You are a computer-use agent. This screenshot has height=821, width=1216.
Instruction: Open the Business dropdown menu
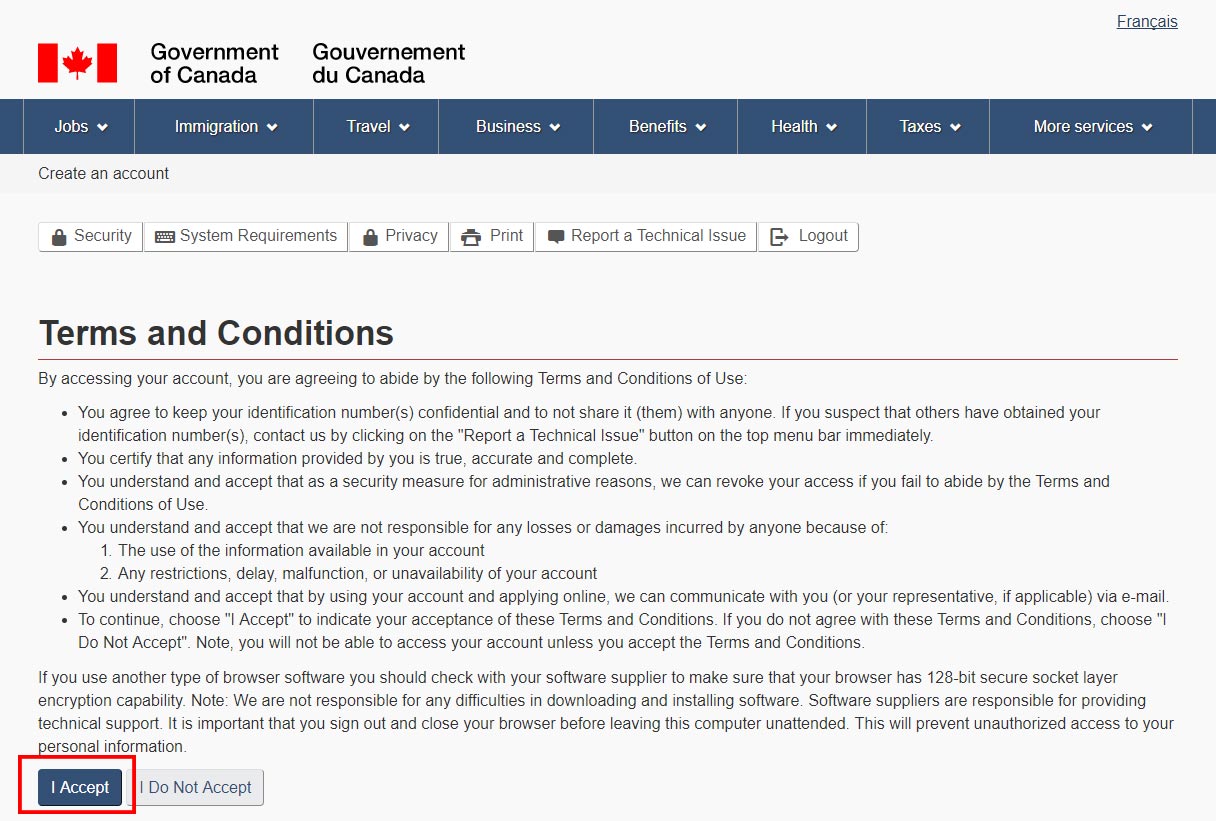[518, 127]
